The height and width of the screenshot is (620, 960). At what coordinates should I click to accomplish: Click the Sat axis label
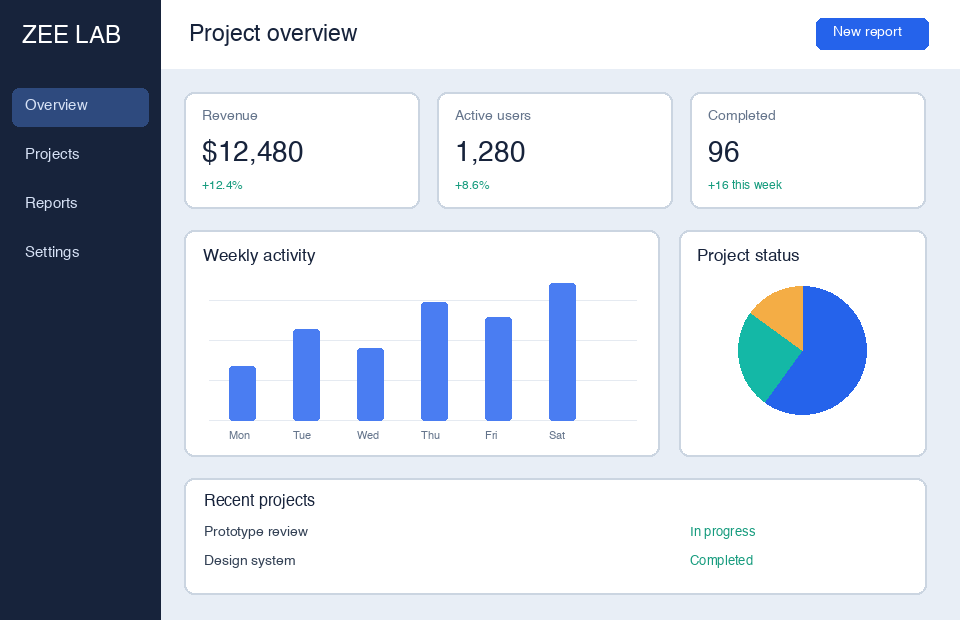coord(557,435)
